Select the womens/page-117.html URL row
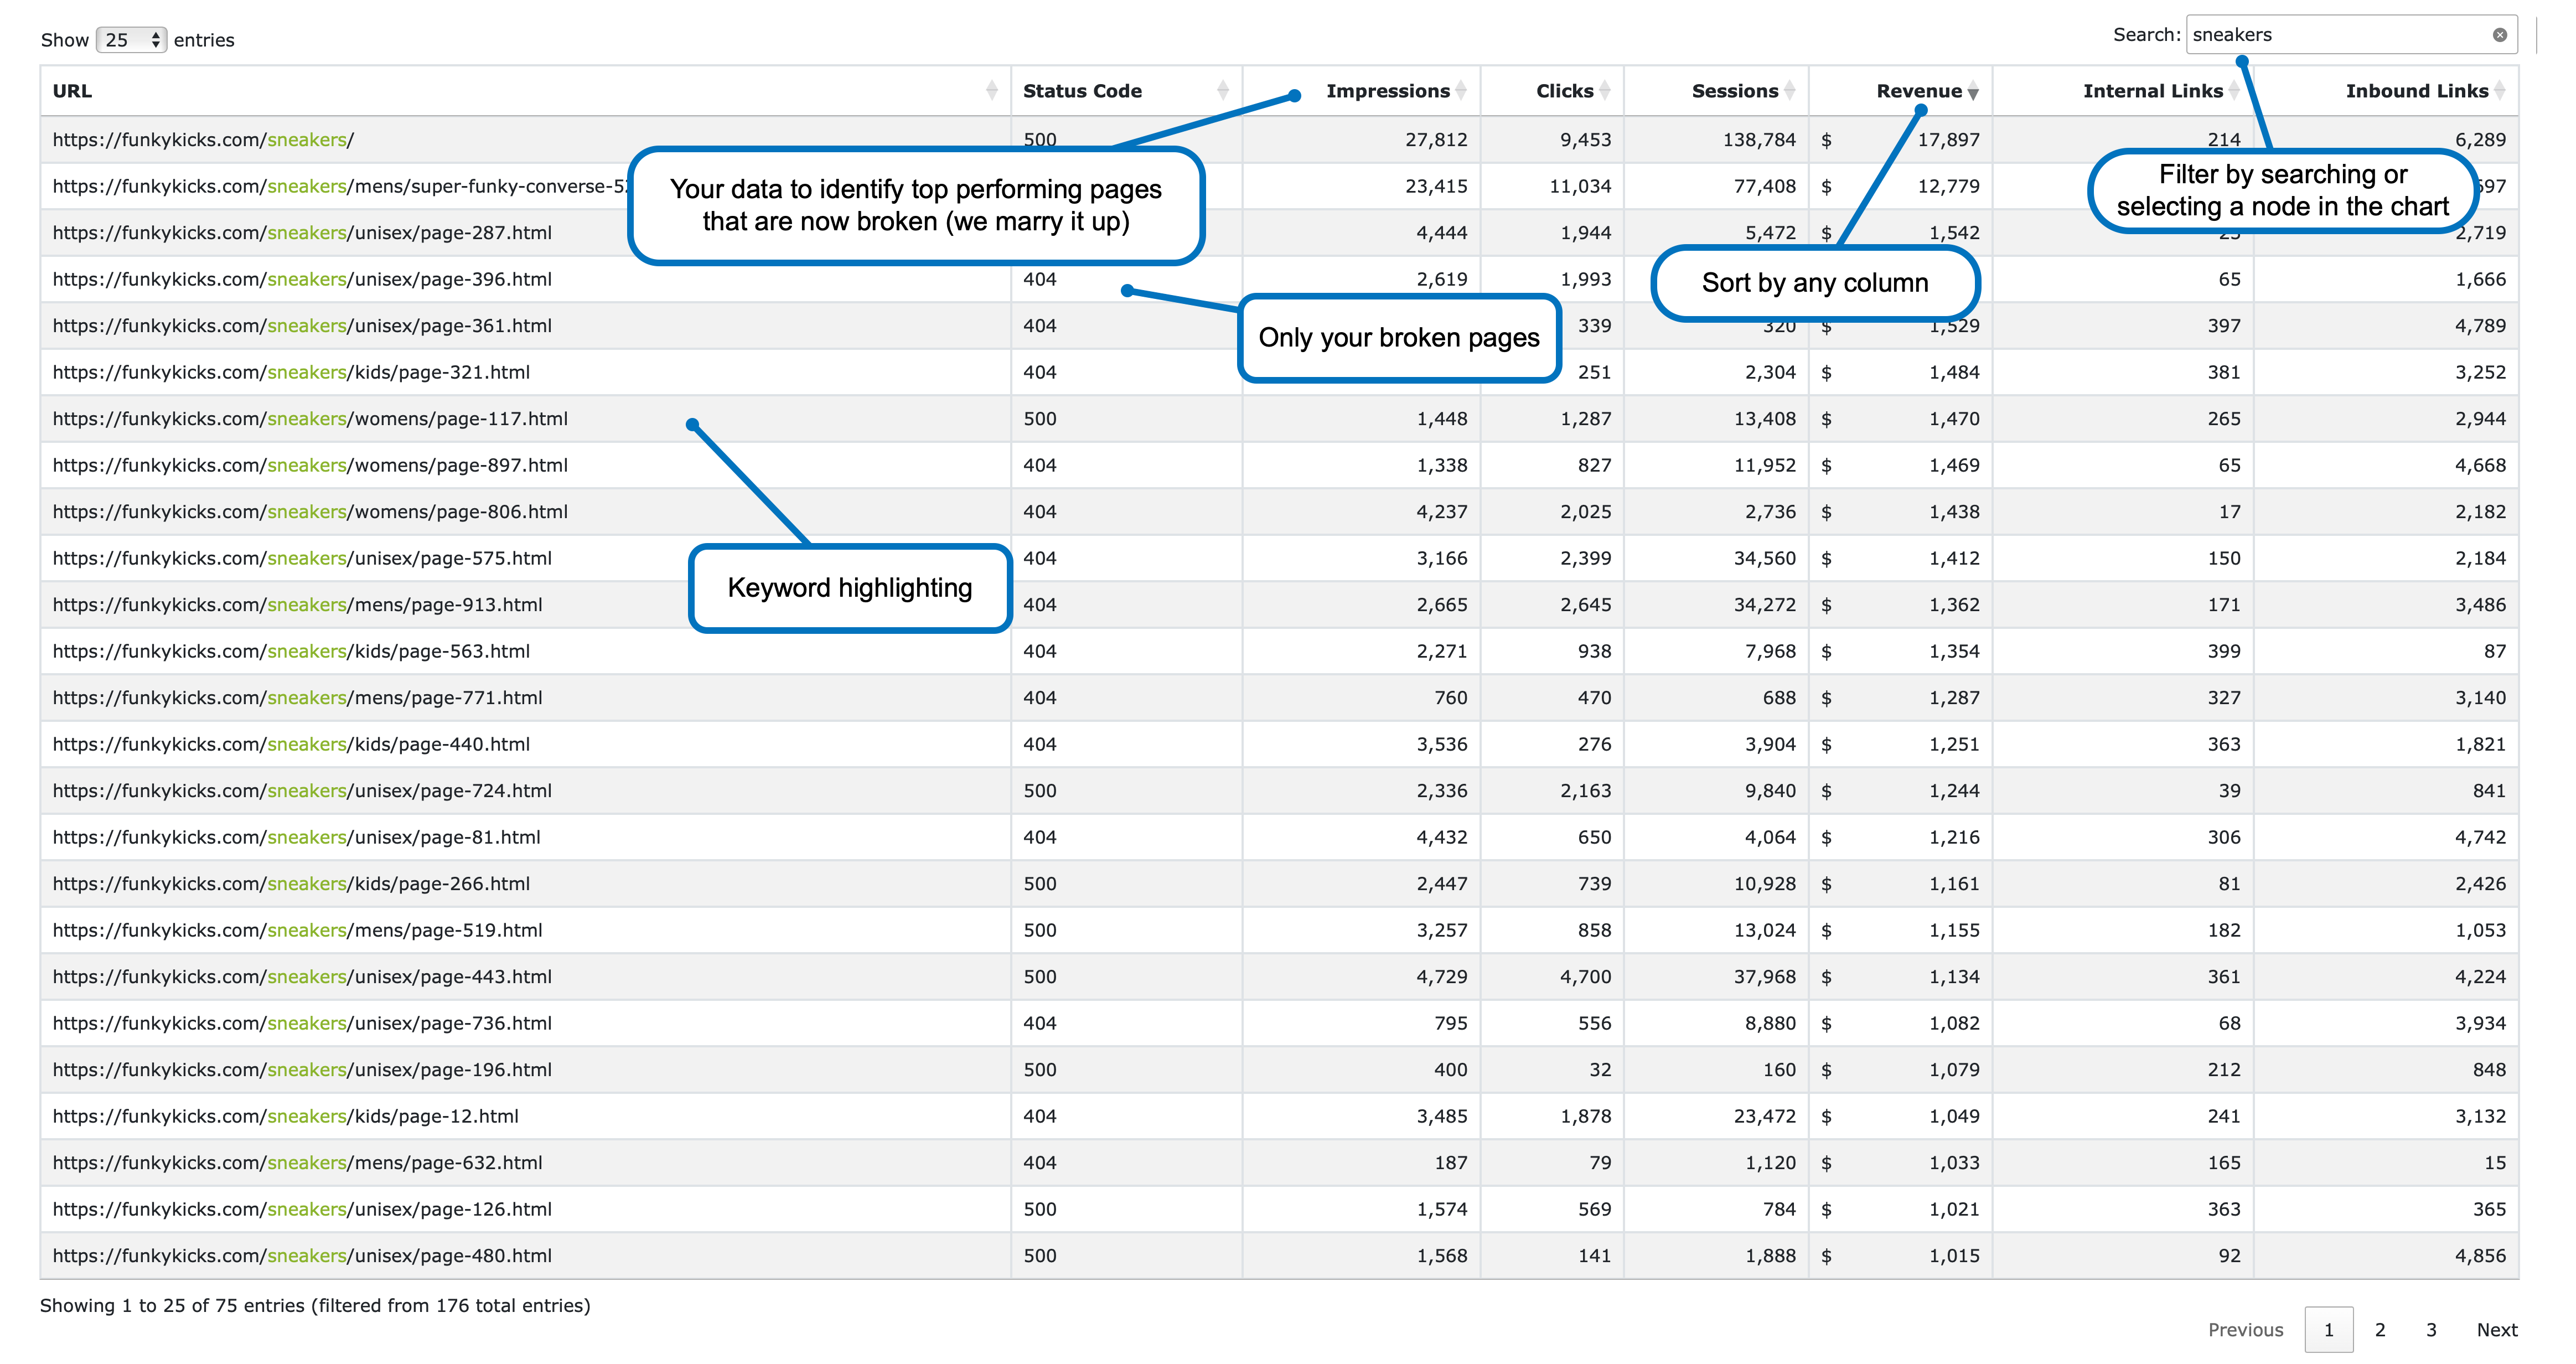 coord(310,419)
